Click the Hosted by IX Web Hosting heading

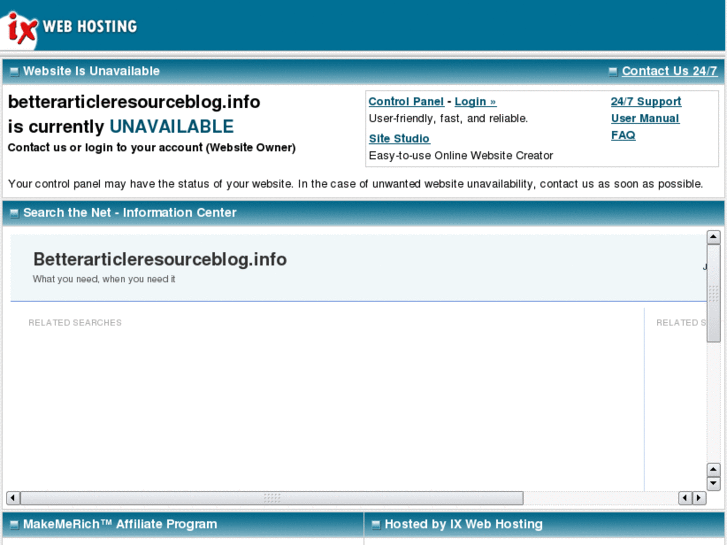click(464, 524)
